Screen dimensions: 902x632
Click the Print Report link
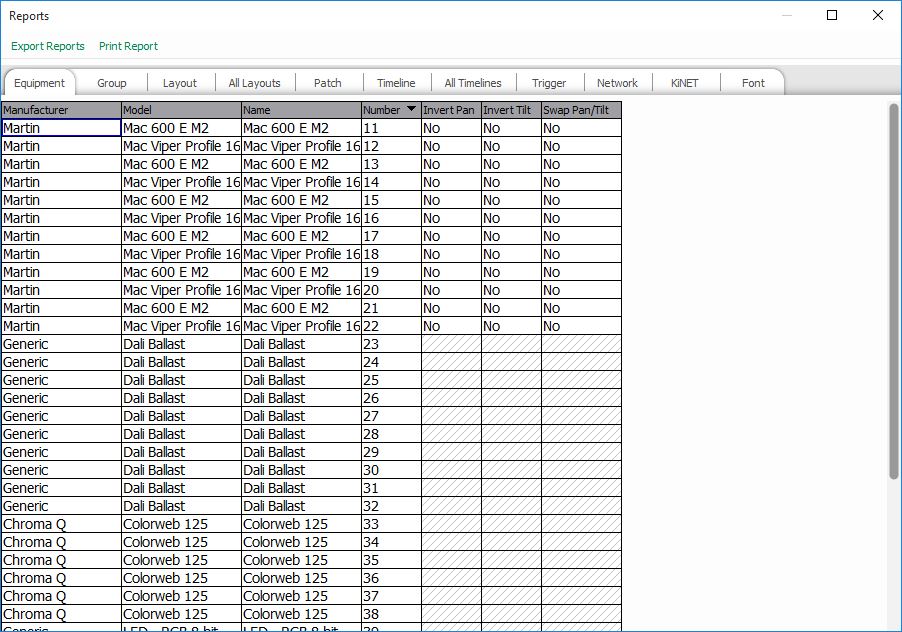click(x=128, y=46)
